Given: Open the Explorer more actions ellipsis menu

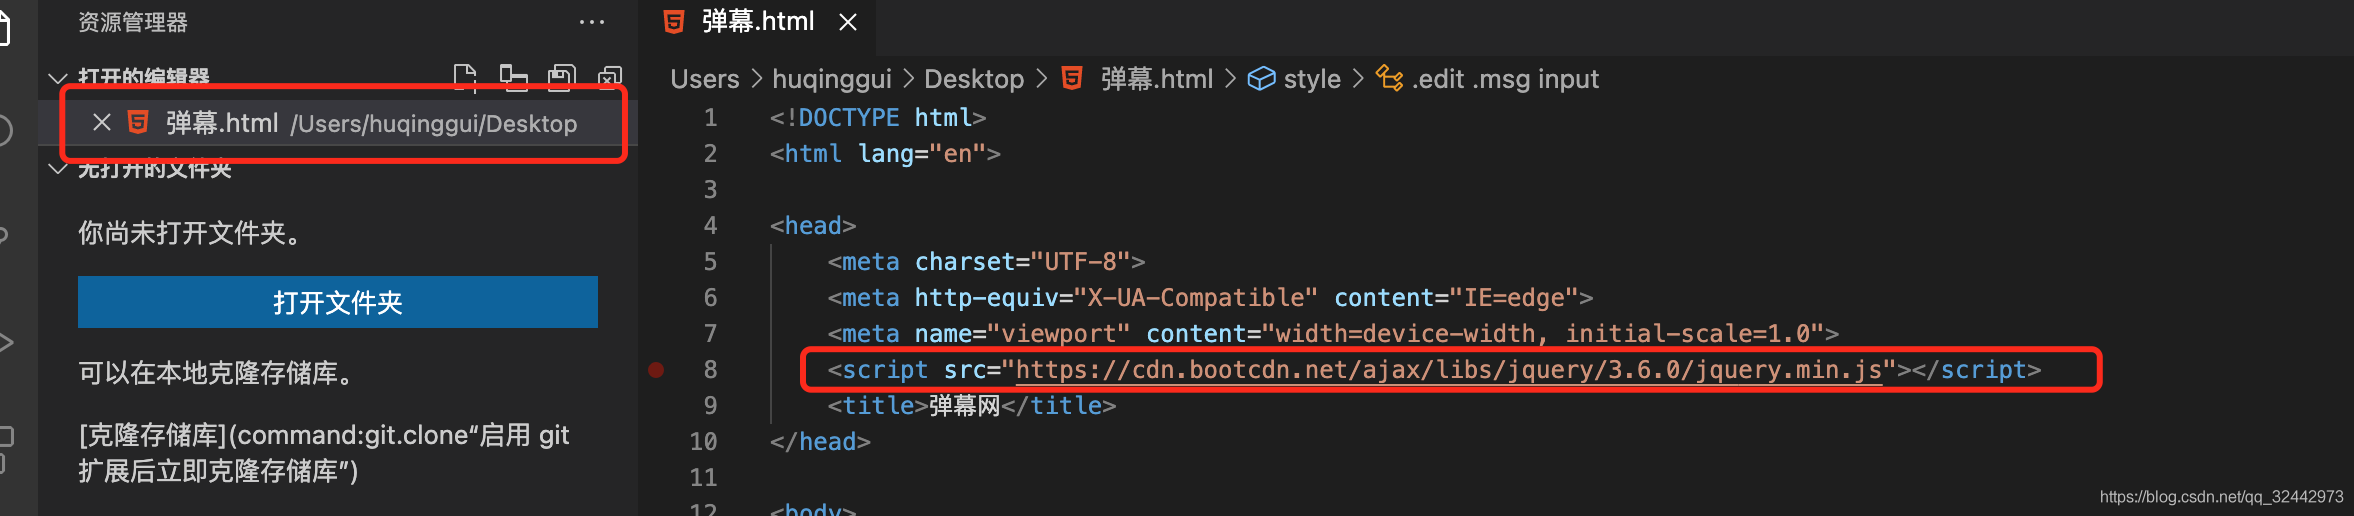Looking at the screenshot, I should pyautogui.click(x=592, y=22).
